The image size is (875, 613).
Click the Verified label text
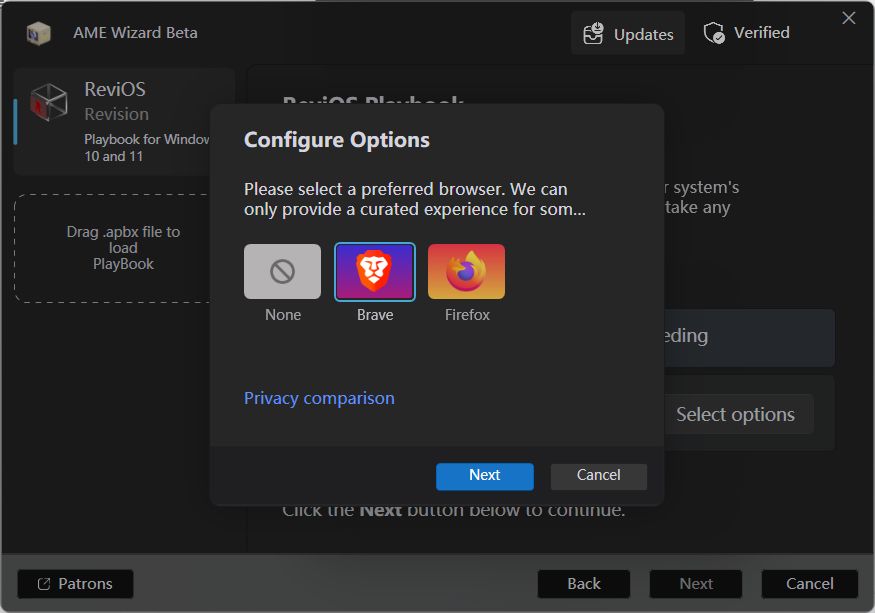pyautogui.click(x=762, y=32)
